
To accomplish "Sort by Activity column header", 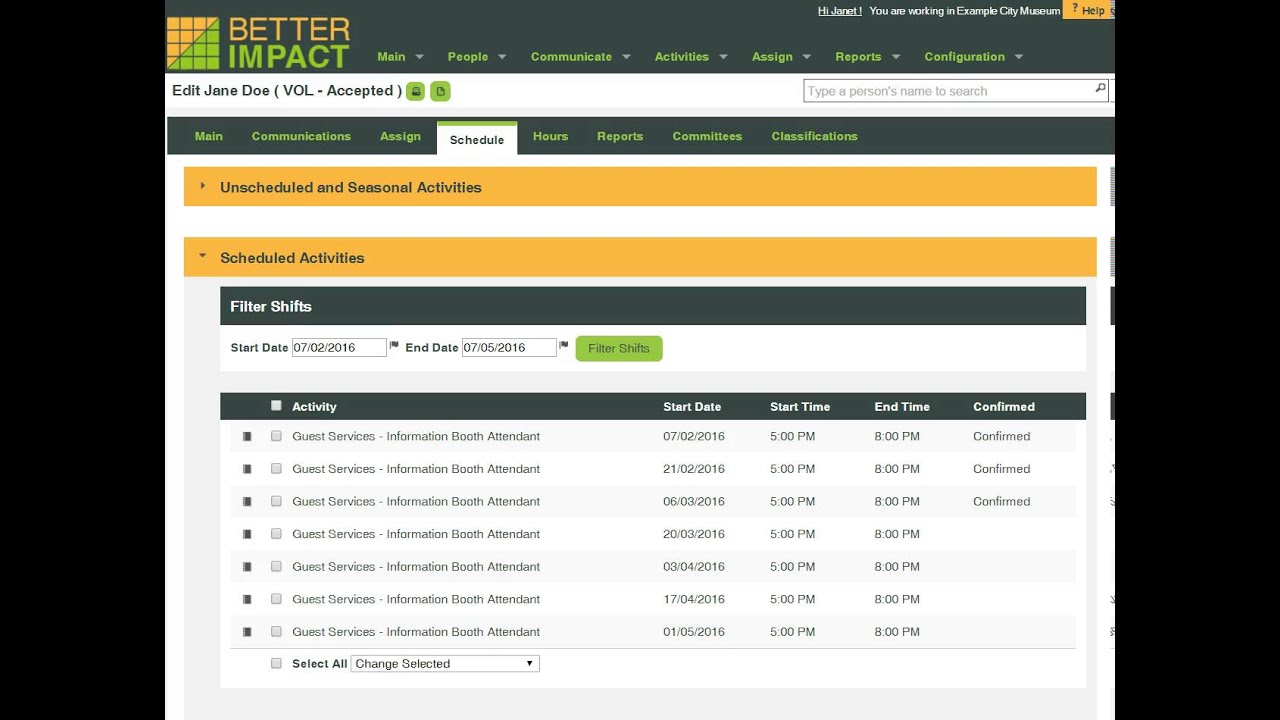I will (x=314, y=407).
